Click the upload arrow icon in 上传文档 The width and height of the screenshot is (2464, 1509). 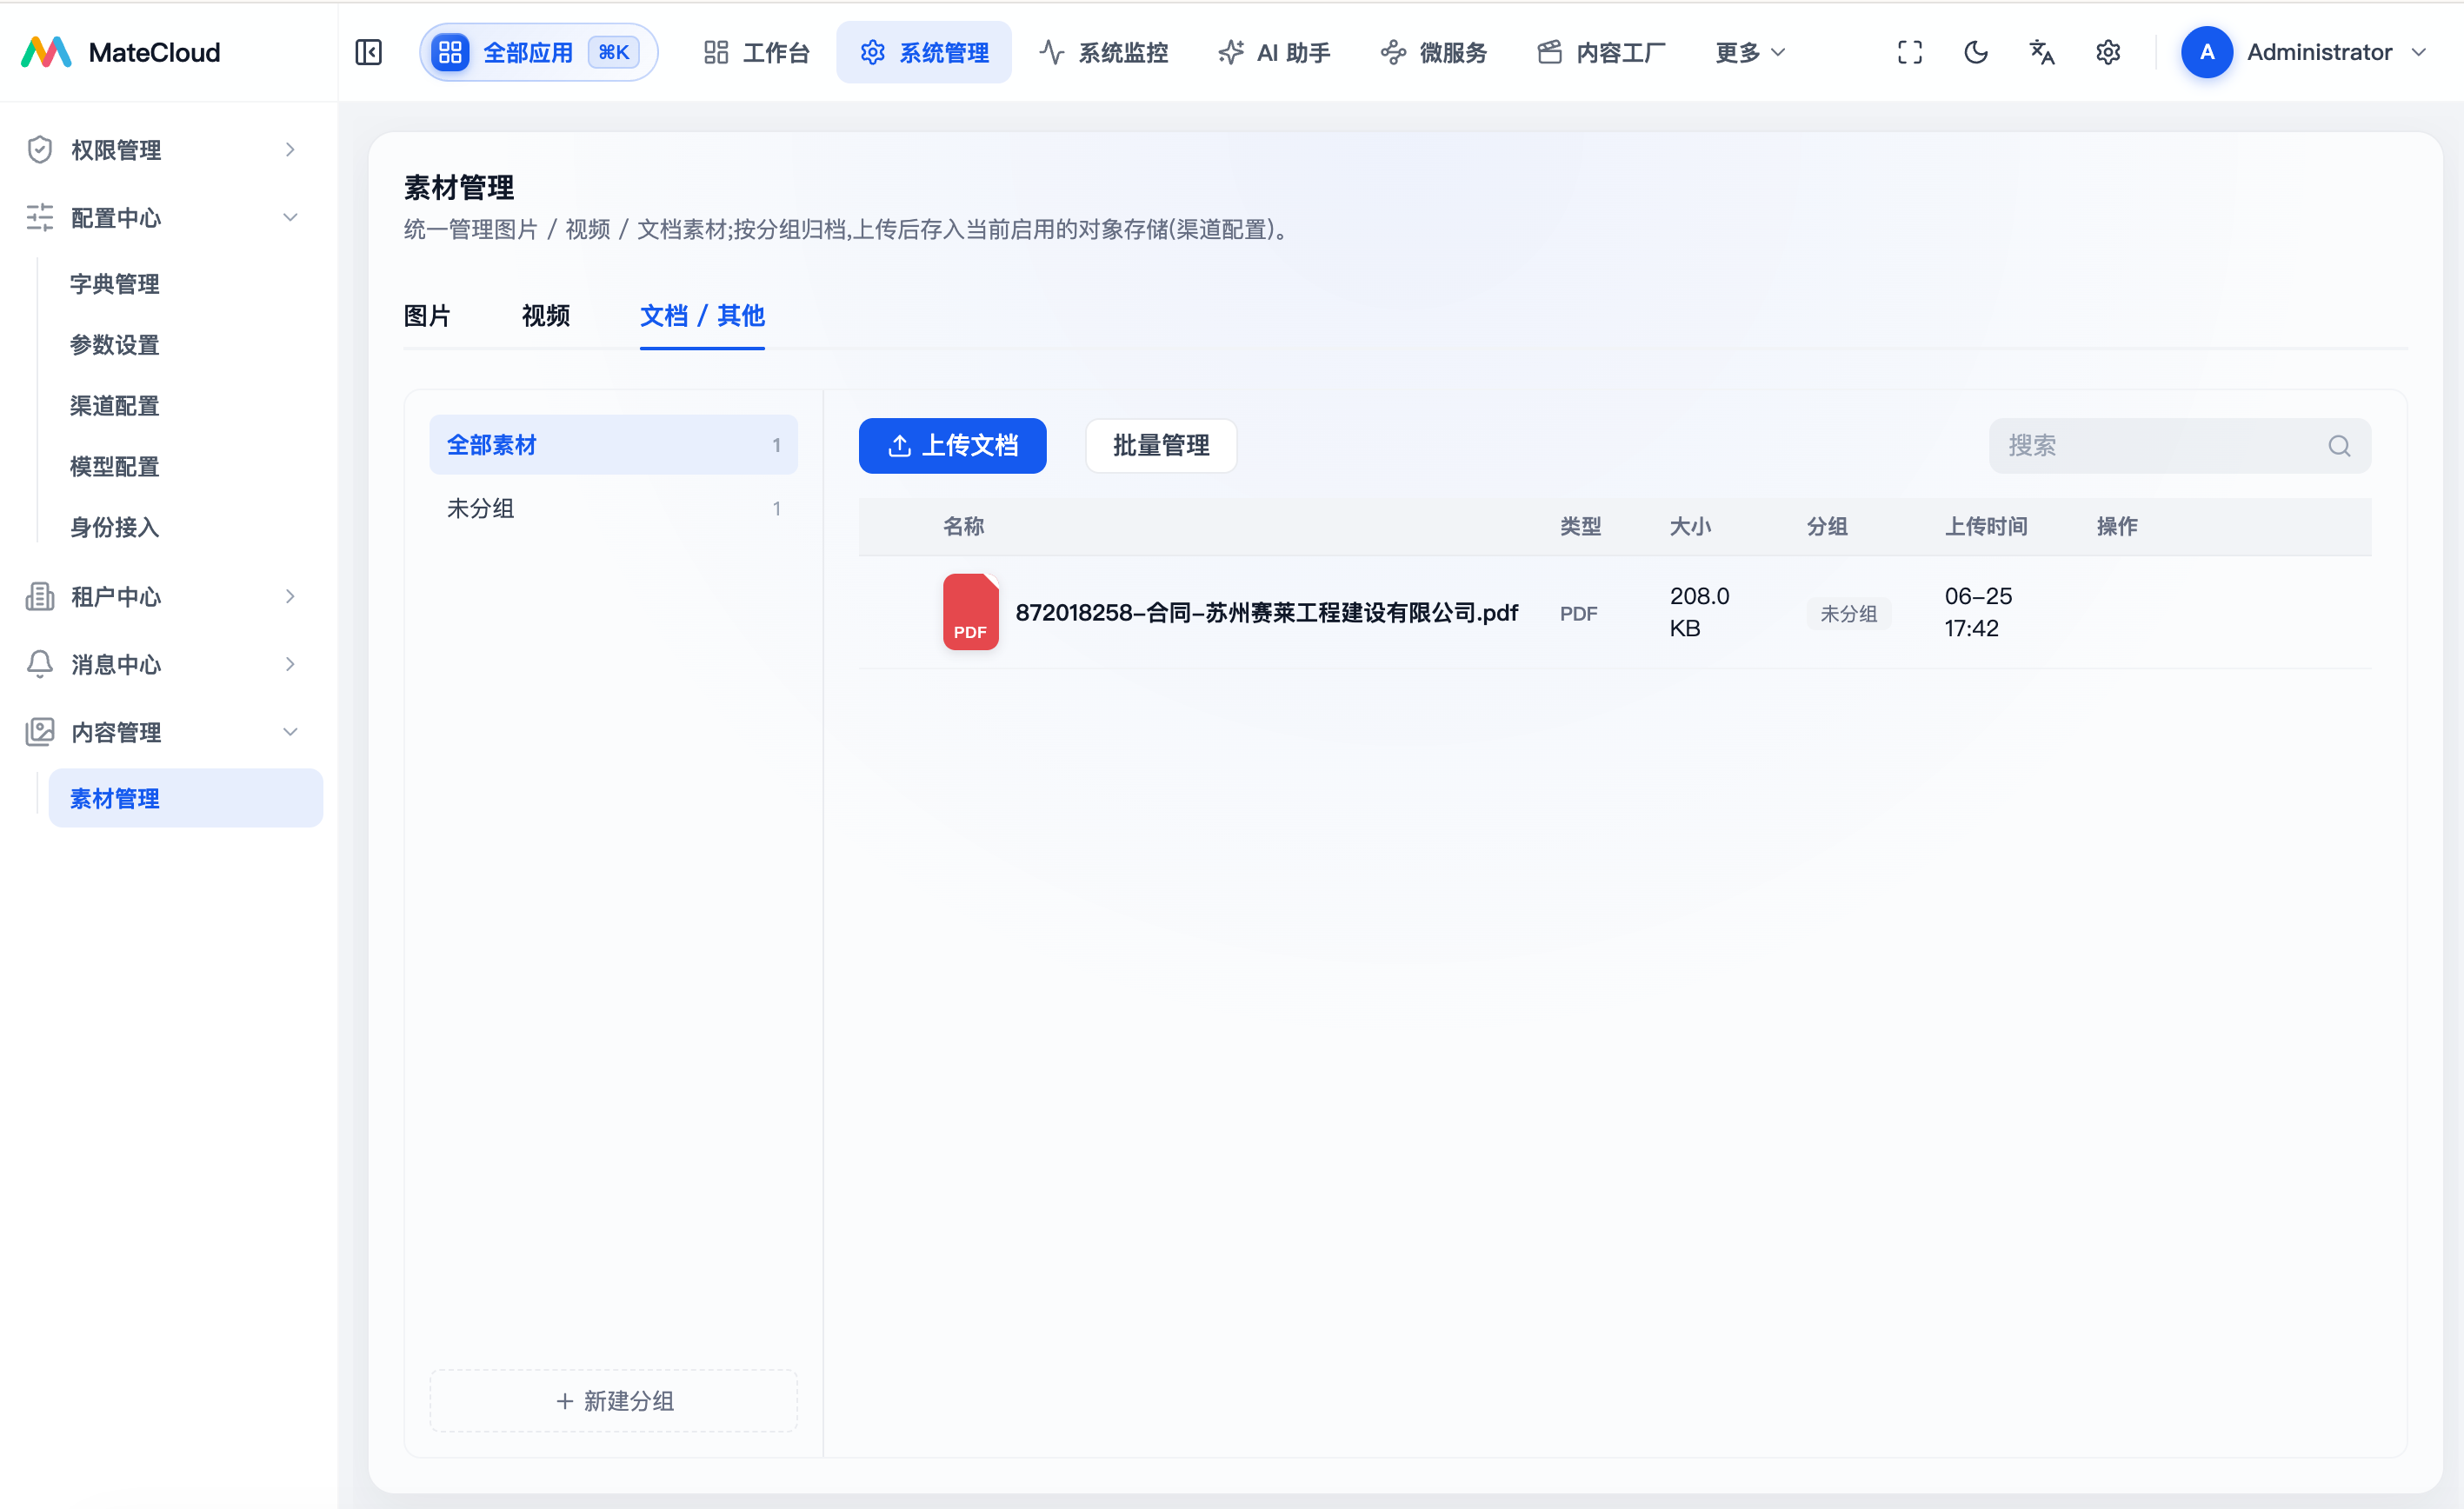pos(898,445)
